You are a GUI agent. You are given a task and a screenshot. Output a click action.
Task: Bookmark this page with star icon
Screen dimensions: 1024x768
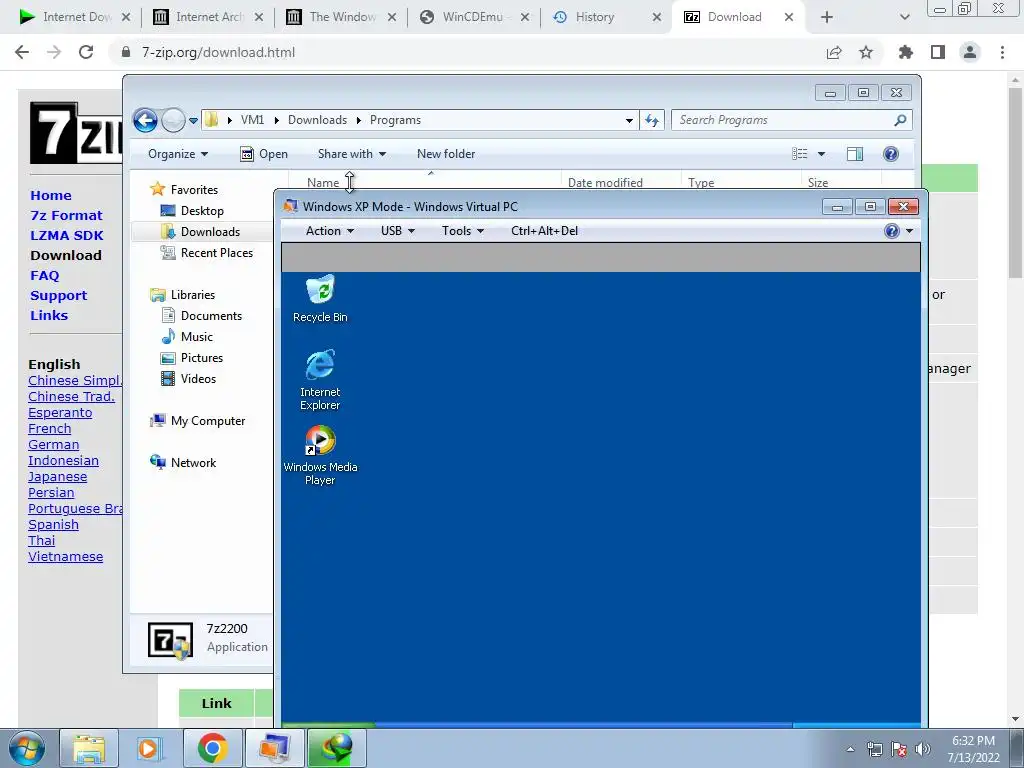tap(865, 52)
